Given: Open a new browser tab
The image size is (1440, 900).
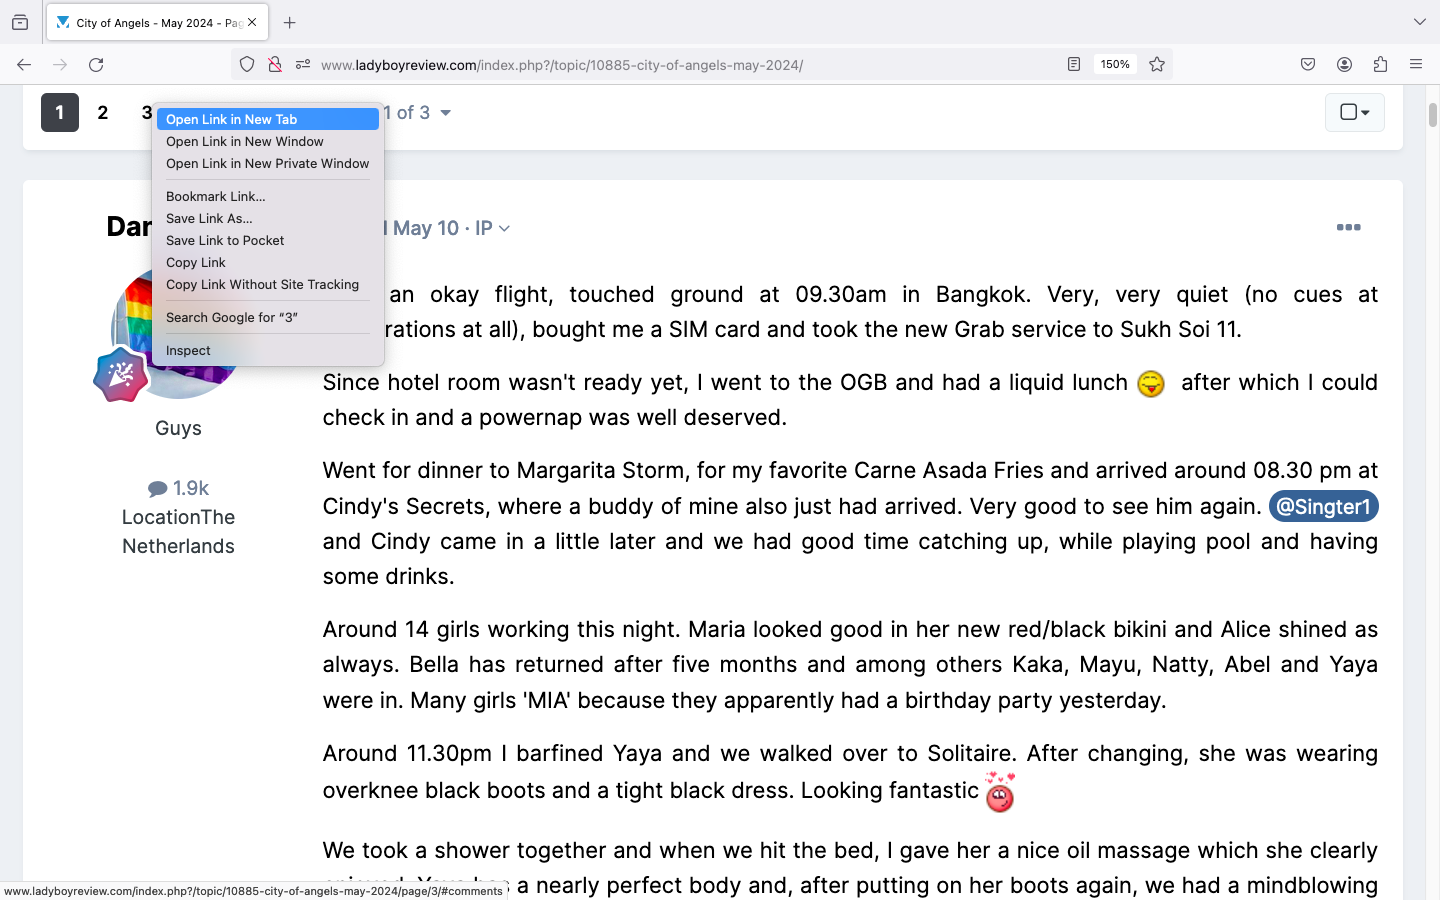Looking at the screenshot, I should (289, 22).
